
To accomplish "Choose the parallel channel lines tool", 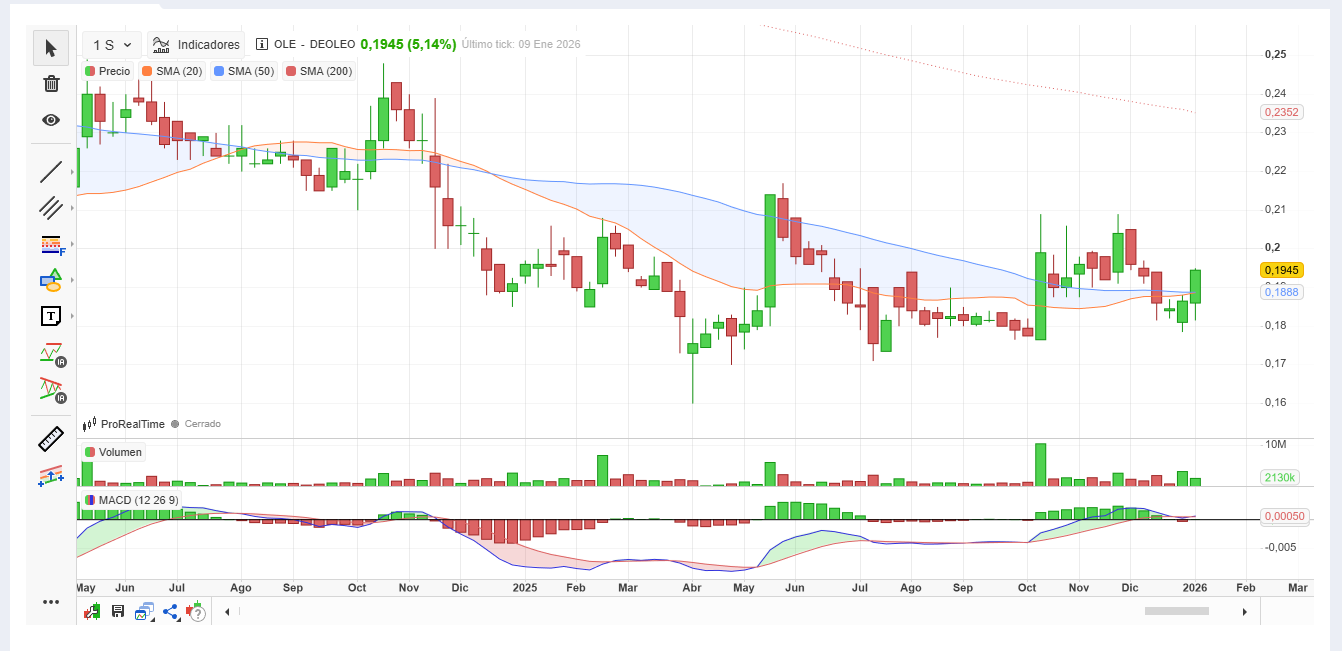I will pos(51,208).
